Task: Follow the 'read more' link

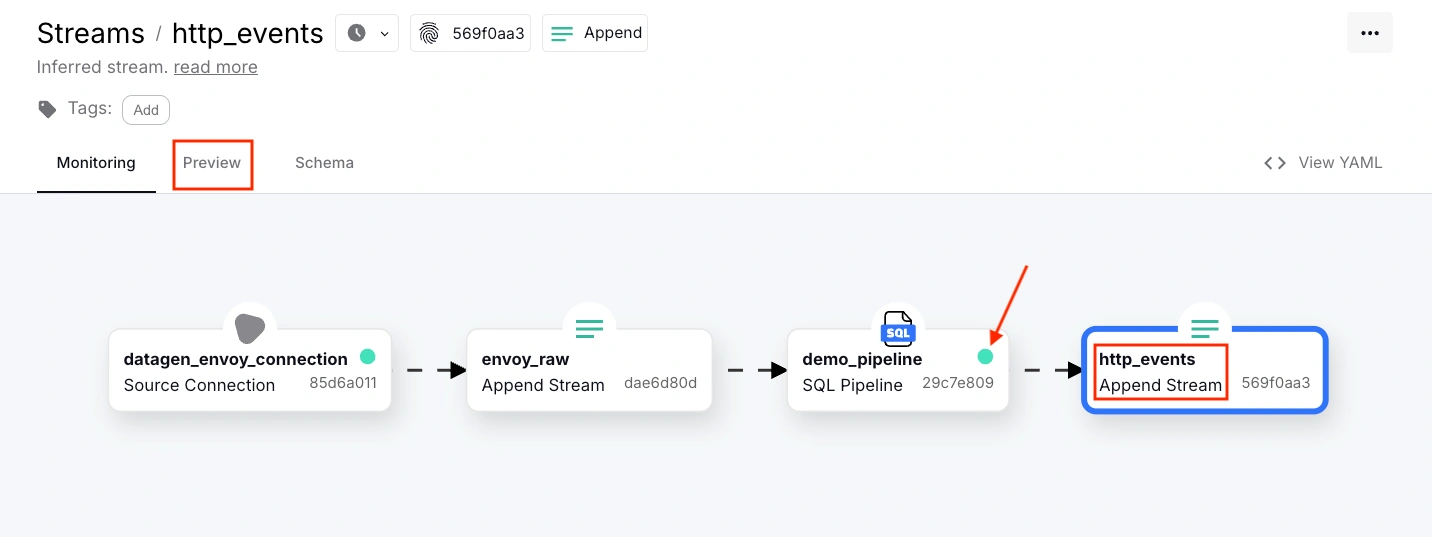Action: (x=216, y=67)
